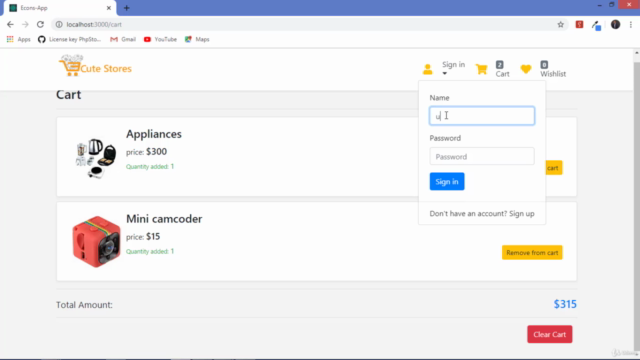Image resolution: width=640 pixels, height=360 pixels.
Task: Open the Apps bookmark
Action: 18,39
